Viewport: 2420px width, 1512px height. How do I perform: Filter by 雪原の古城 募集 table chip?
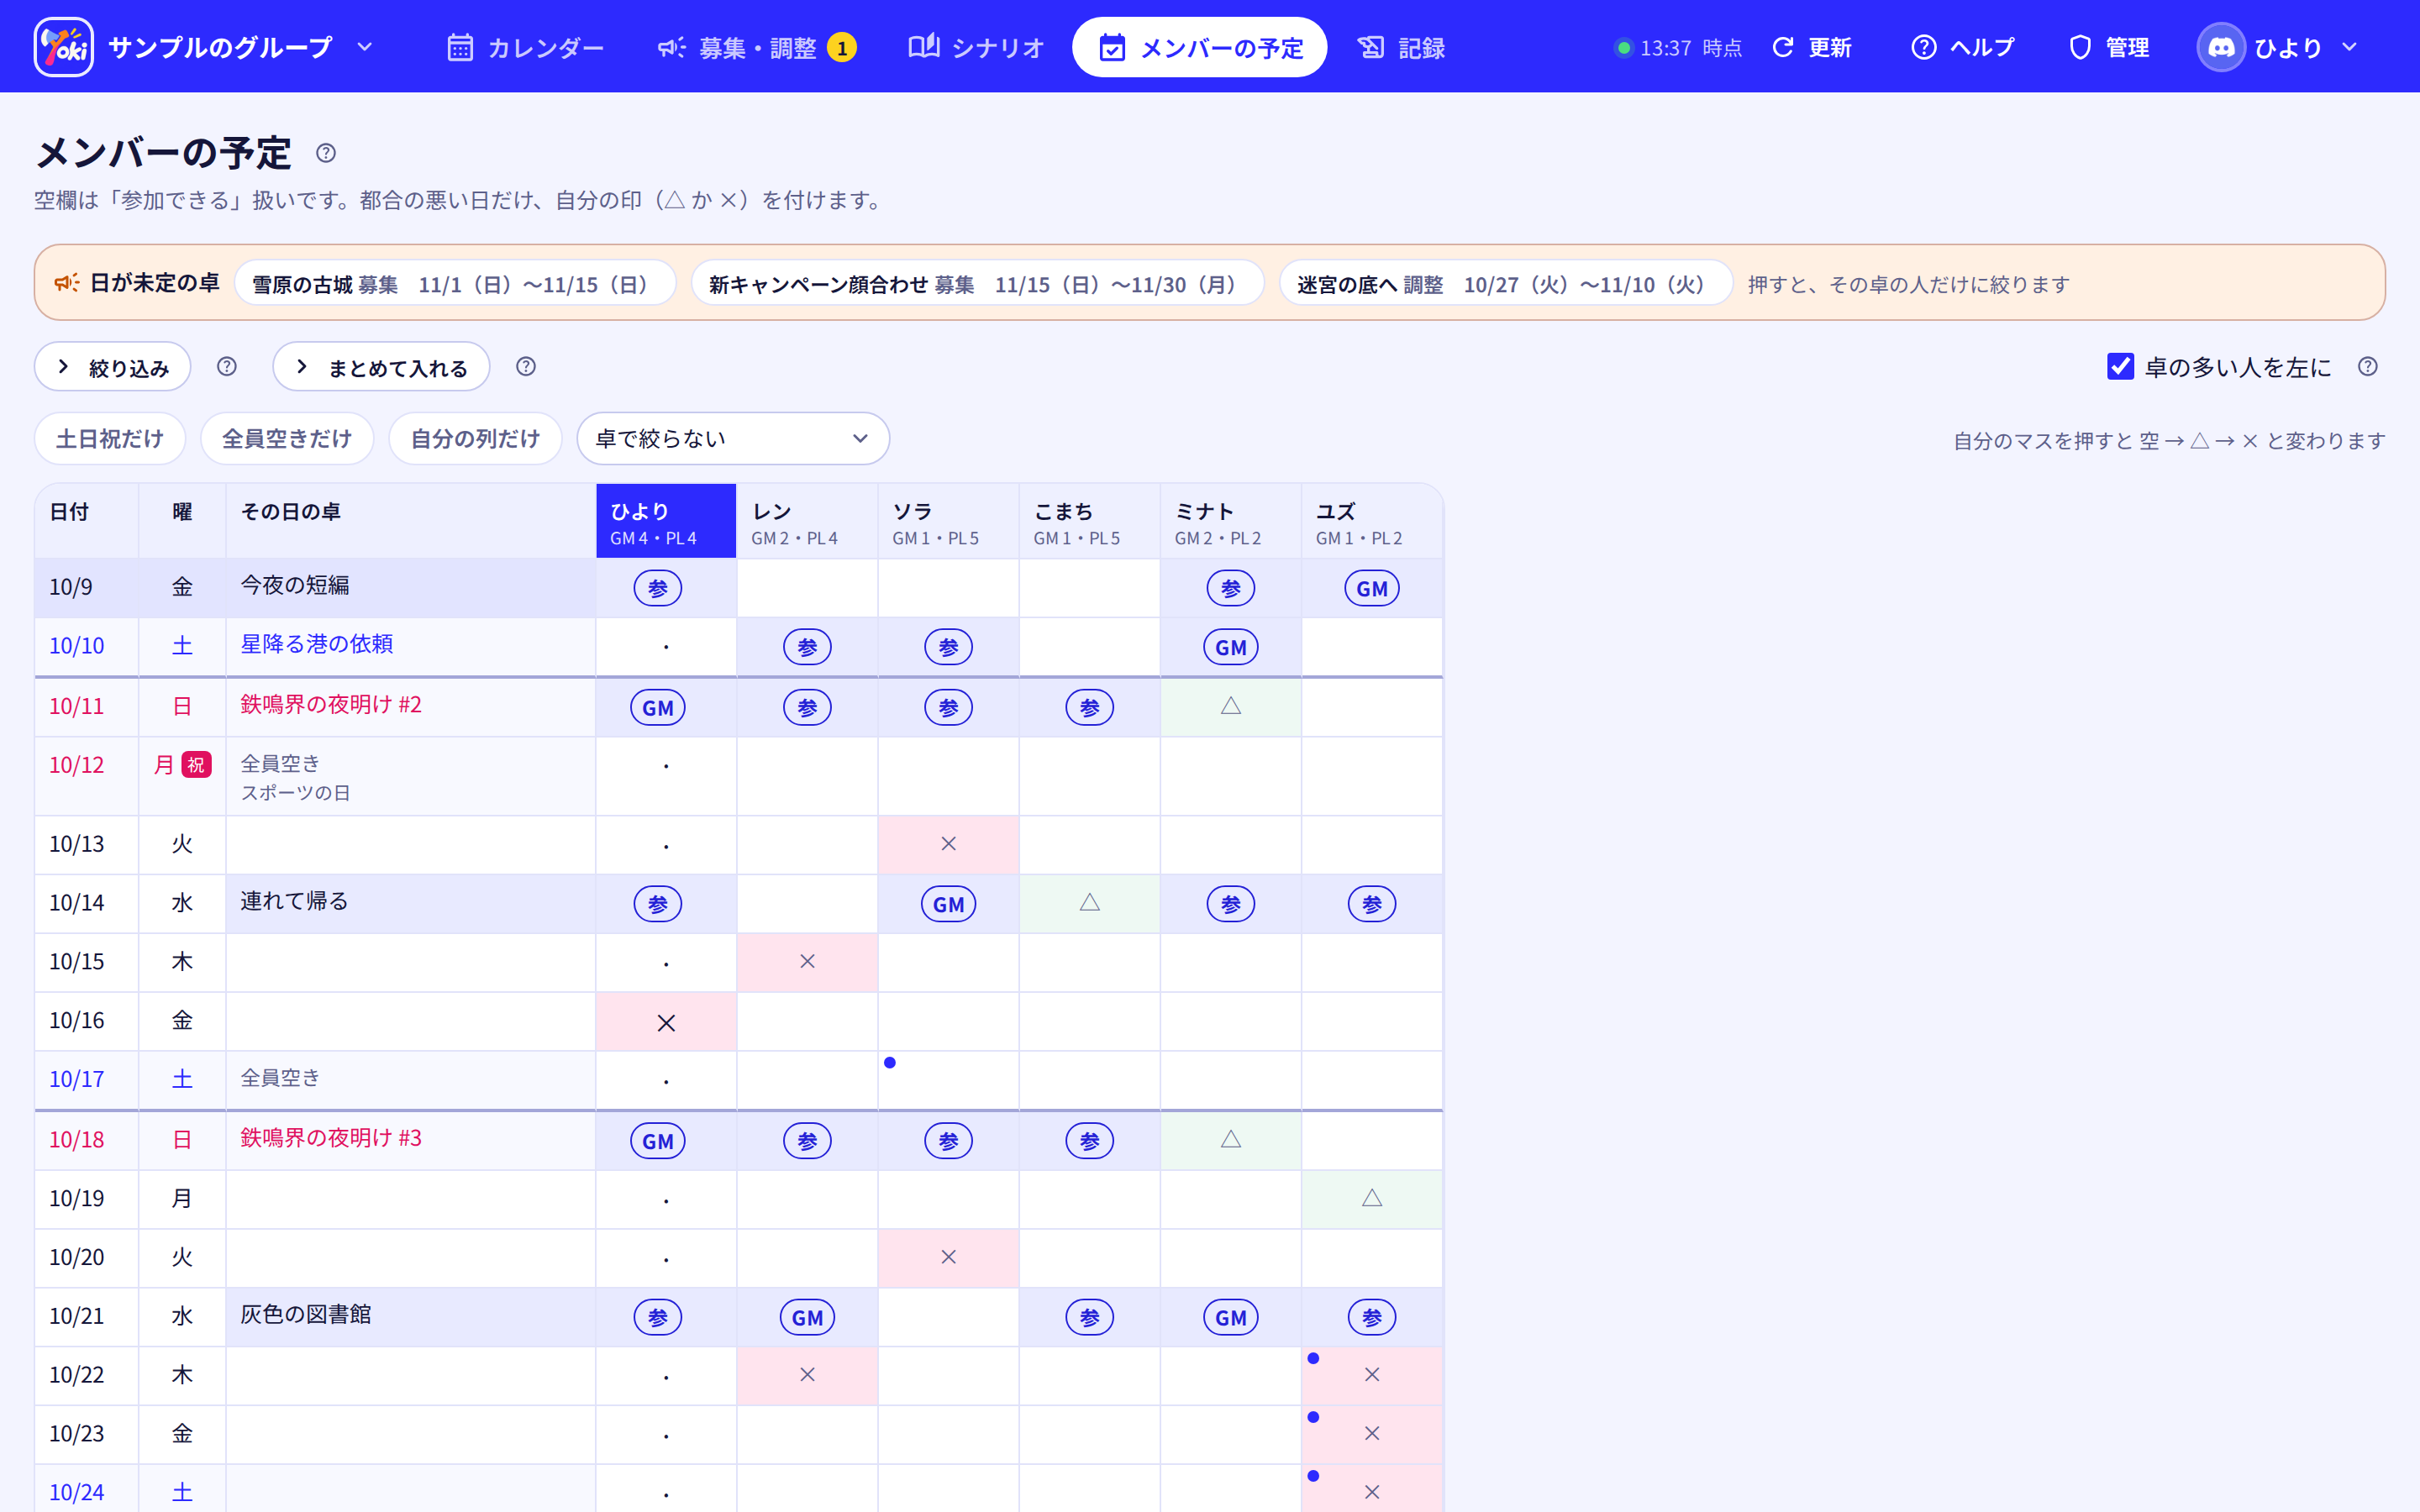pos(455,284)
